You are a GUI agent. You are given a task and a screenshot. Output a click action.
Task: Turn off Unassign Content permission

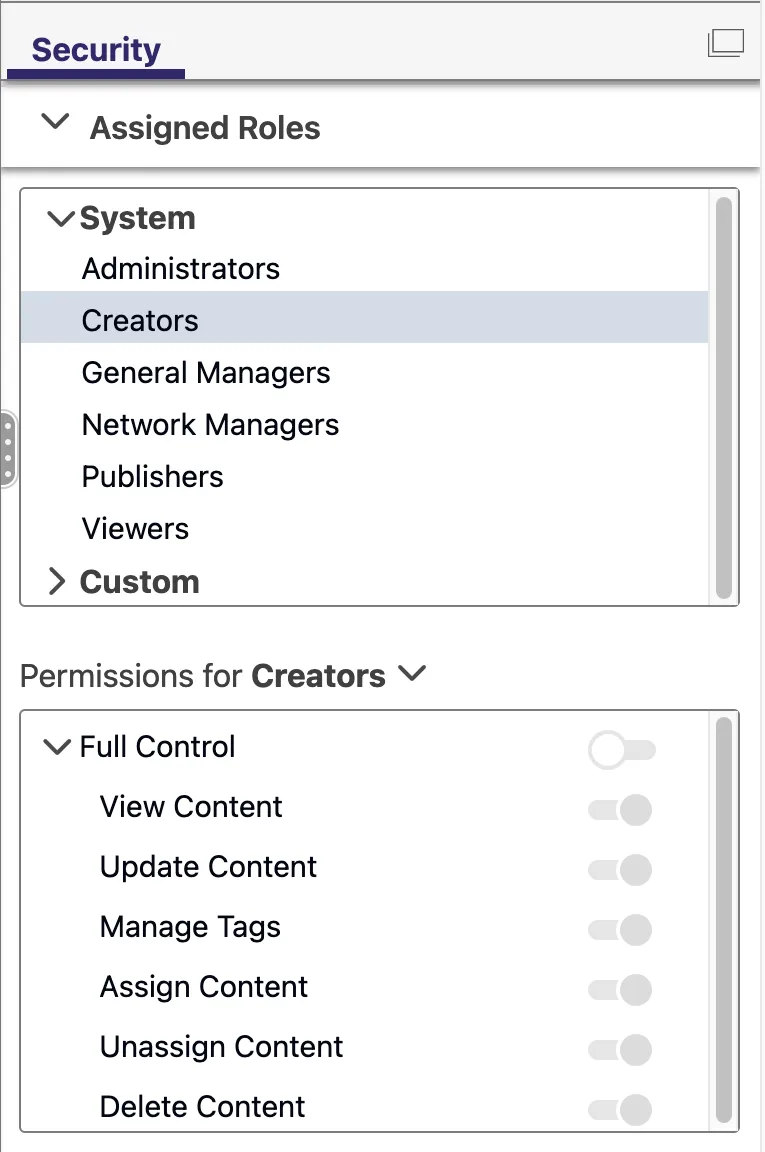point(620,1050)
